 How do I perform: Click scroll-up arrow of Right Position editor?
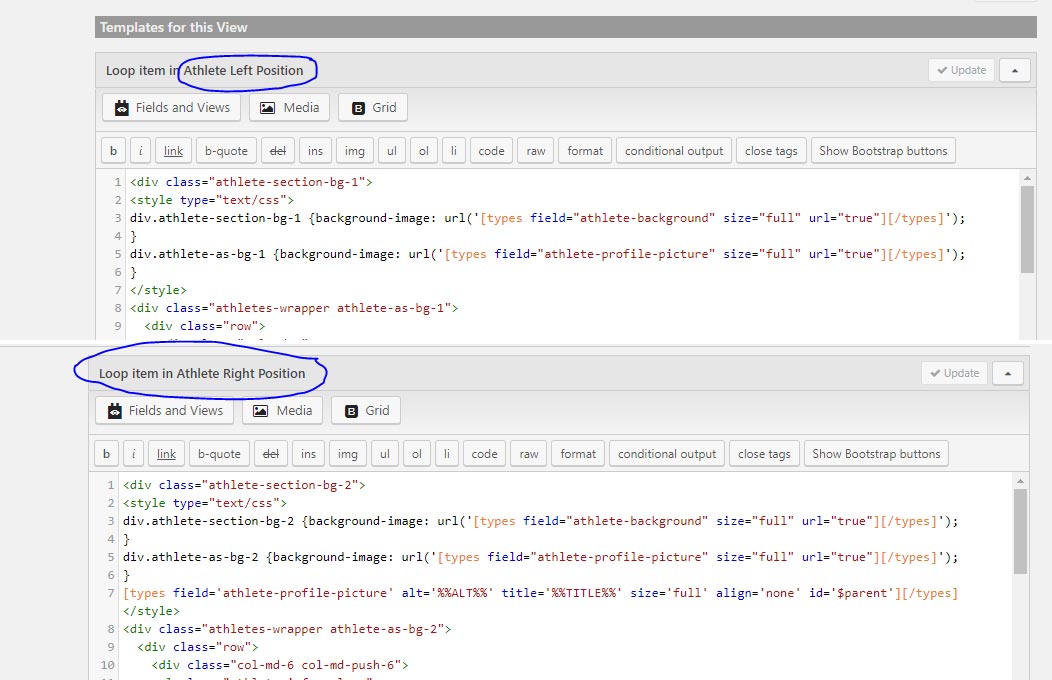coord(1020,481)
